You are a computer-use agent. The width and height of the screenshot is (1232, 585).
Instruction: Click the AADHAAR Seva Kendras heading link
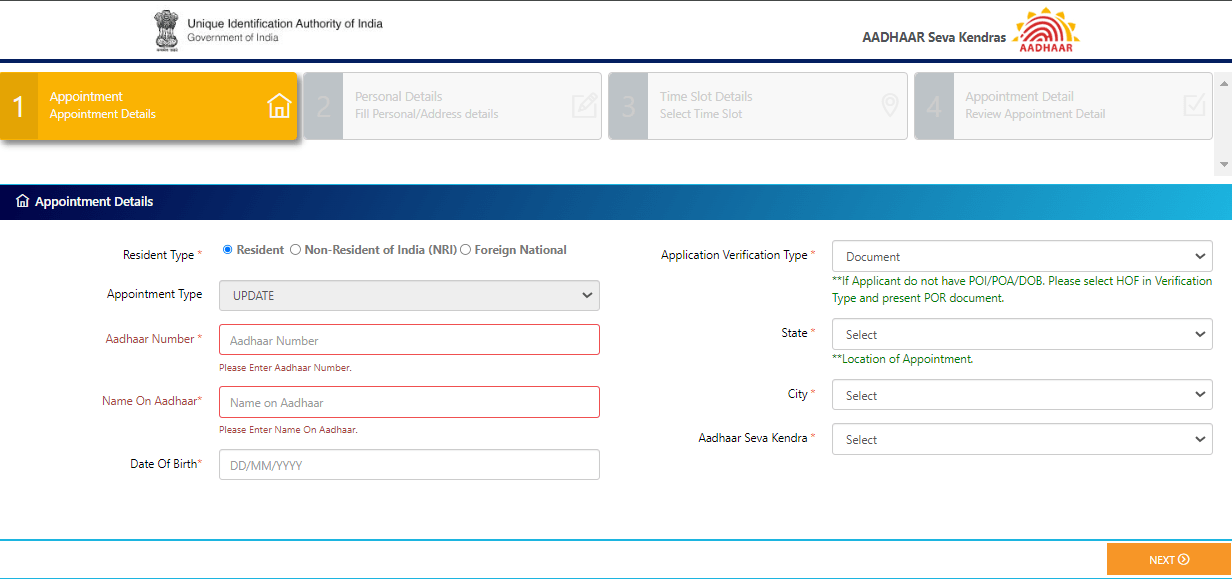point(934,36)
